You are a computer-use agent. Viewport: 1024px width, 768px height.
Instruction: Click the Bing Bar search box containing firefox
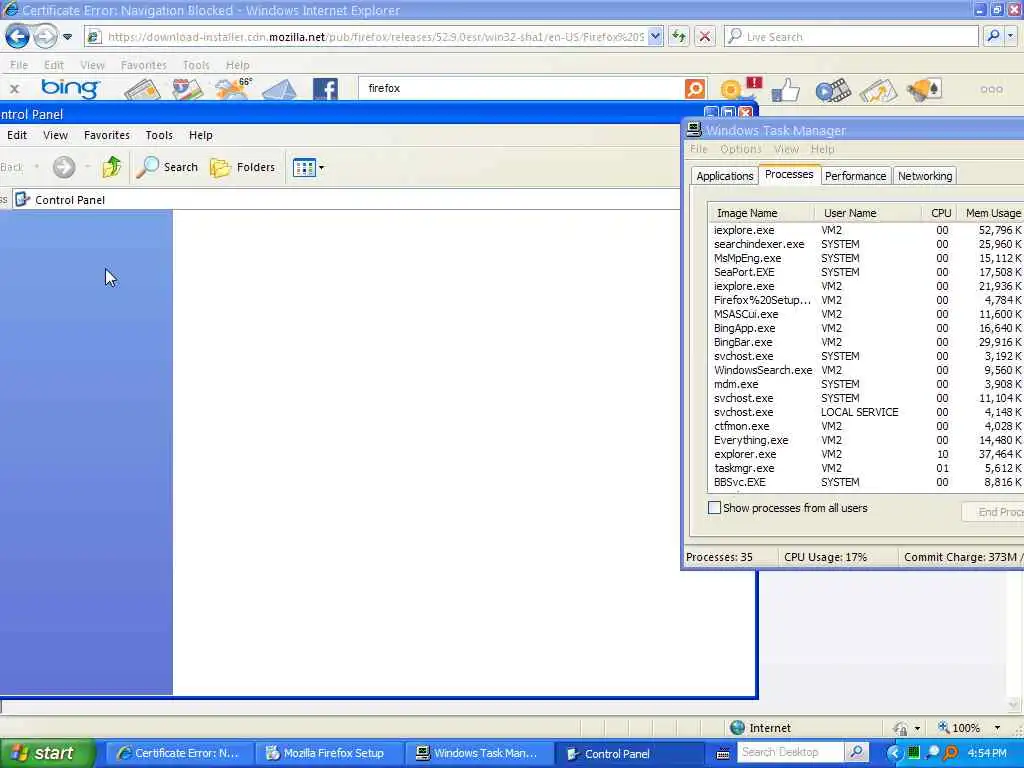521,88
